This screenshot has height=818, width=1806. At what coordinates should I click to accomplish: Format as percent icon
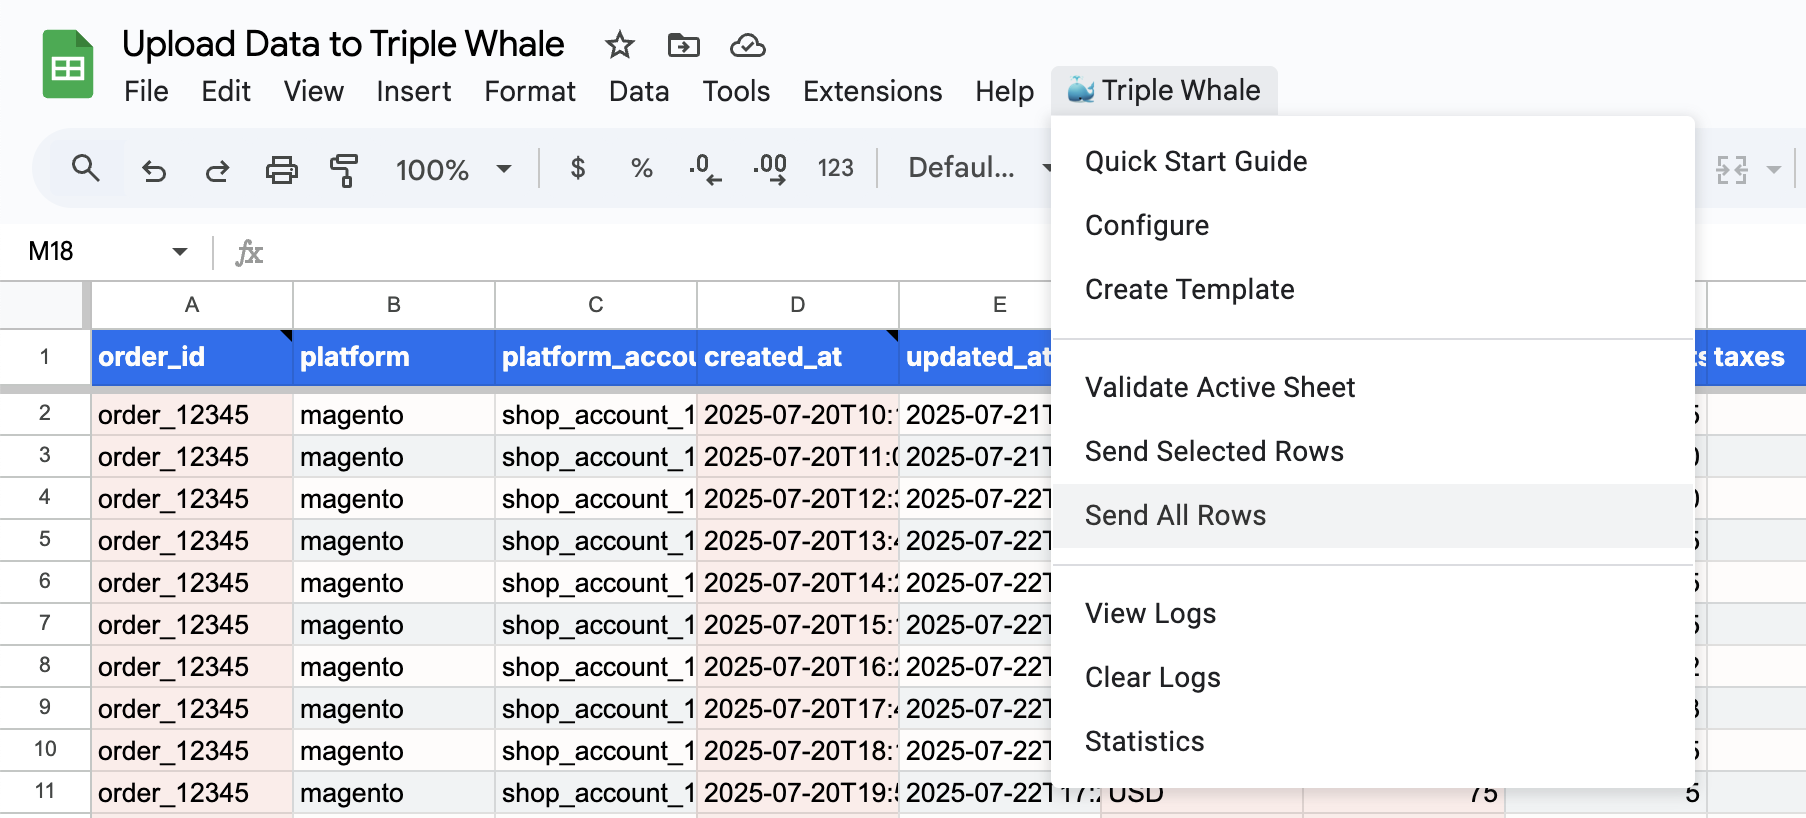pos(642,168)
